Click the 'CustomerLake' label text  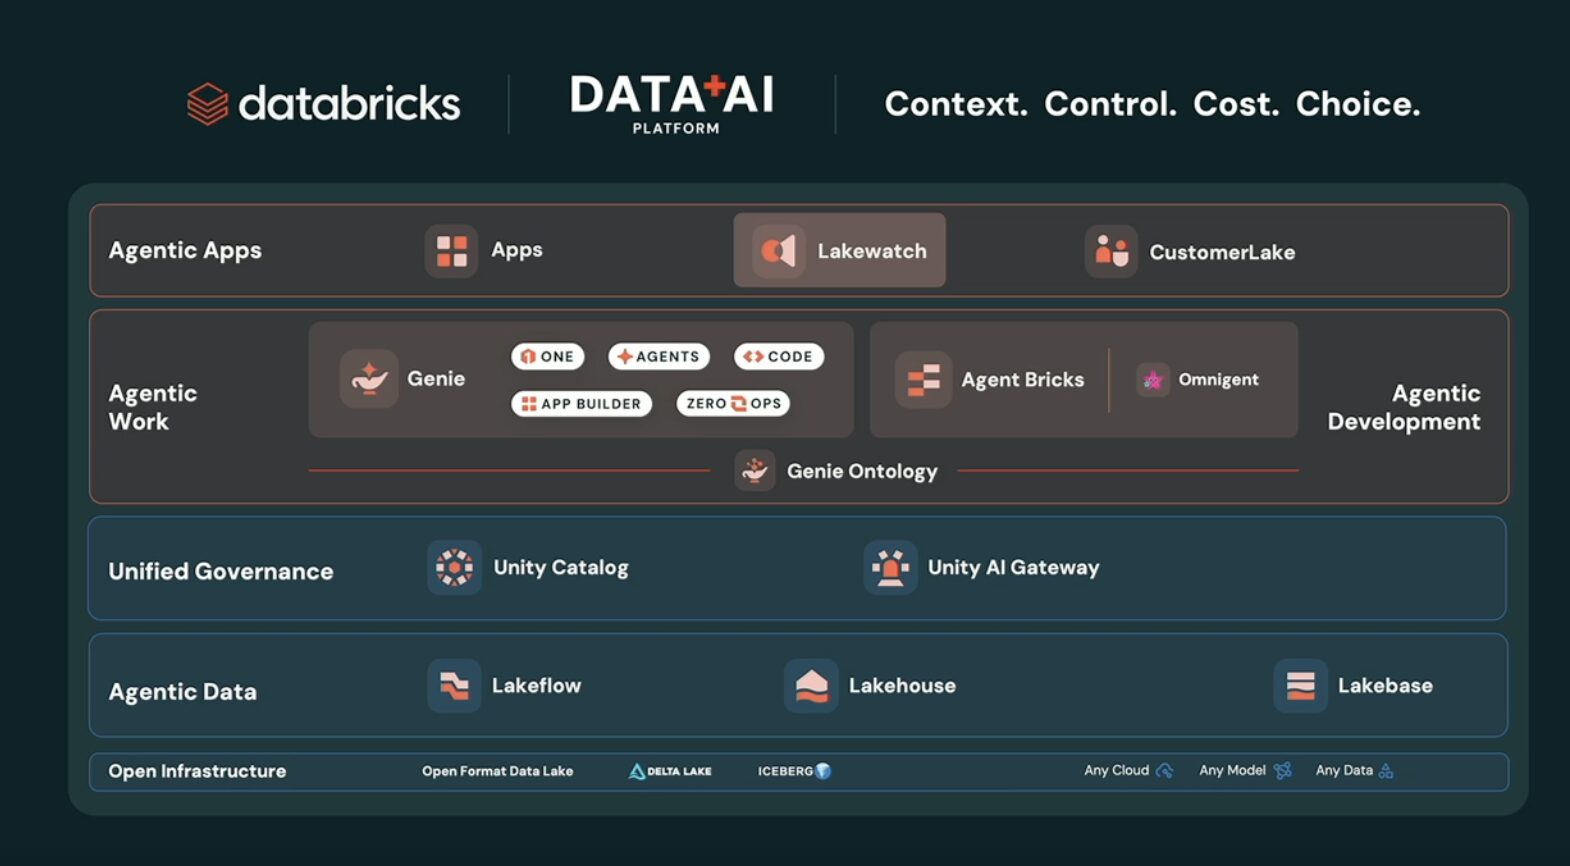1222,252
